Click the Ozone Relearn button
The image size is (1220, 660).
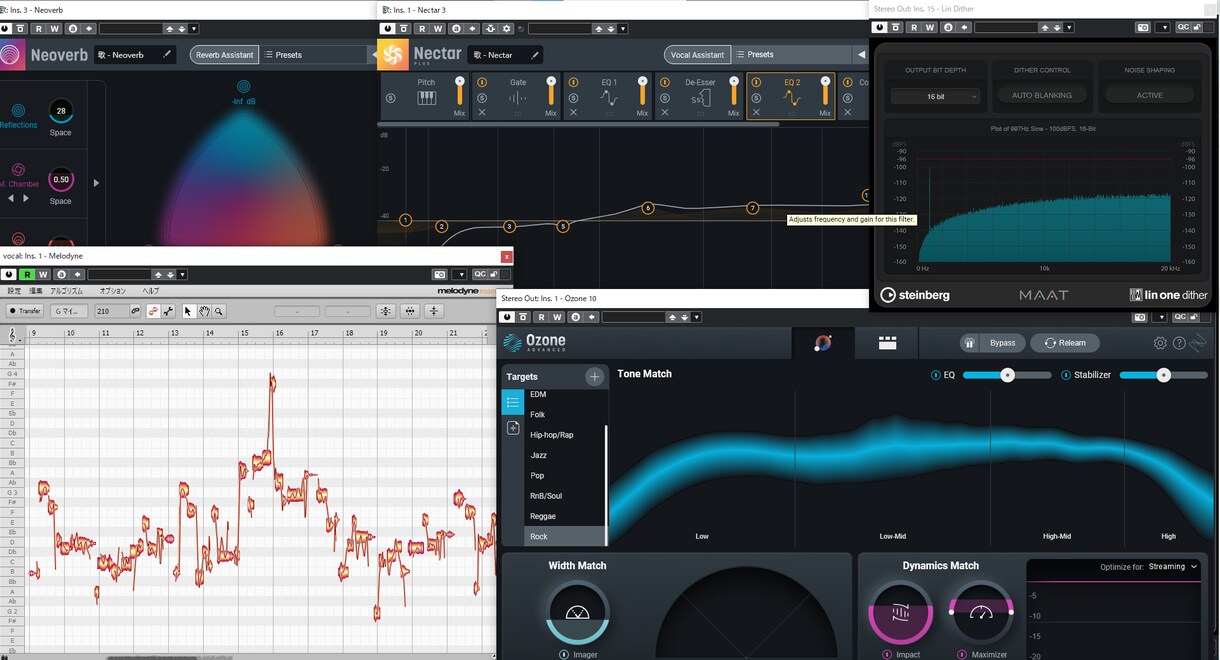point(1065,343)
